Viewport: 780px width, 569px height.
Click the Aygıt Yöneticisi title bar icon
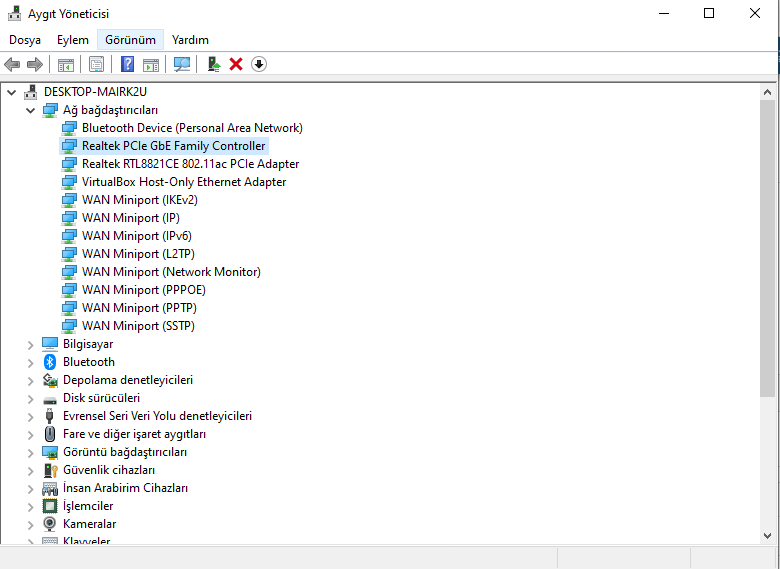point(15,13)
